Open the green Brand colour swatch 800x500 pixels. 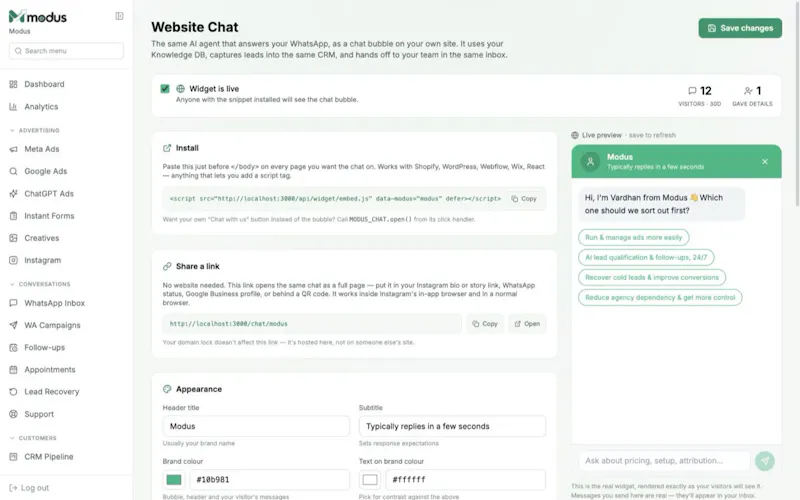[x=174, y=480]
